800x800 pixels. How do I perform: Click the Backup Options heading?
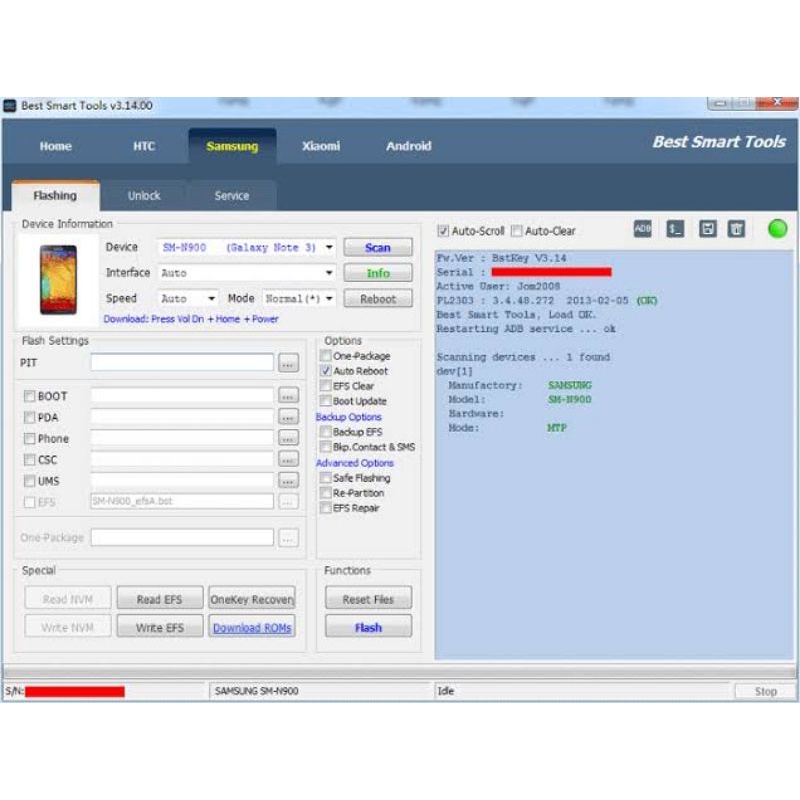coord(348,417)
